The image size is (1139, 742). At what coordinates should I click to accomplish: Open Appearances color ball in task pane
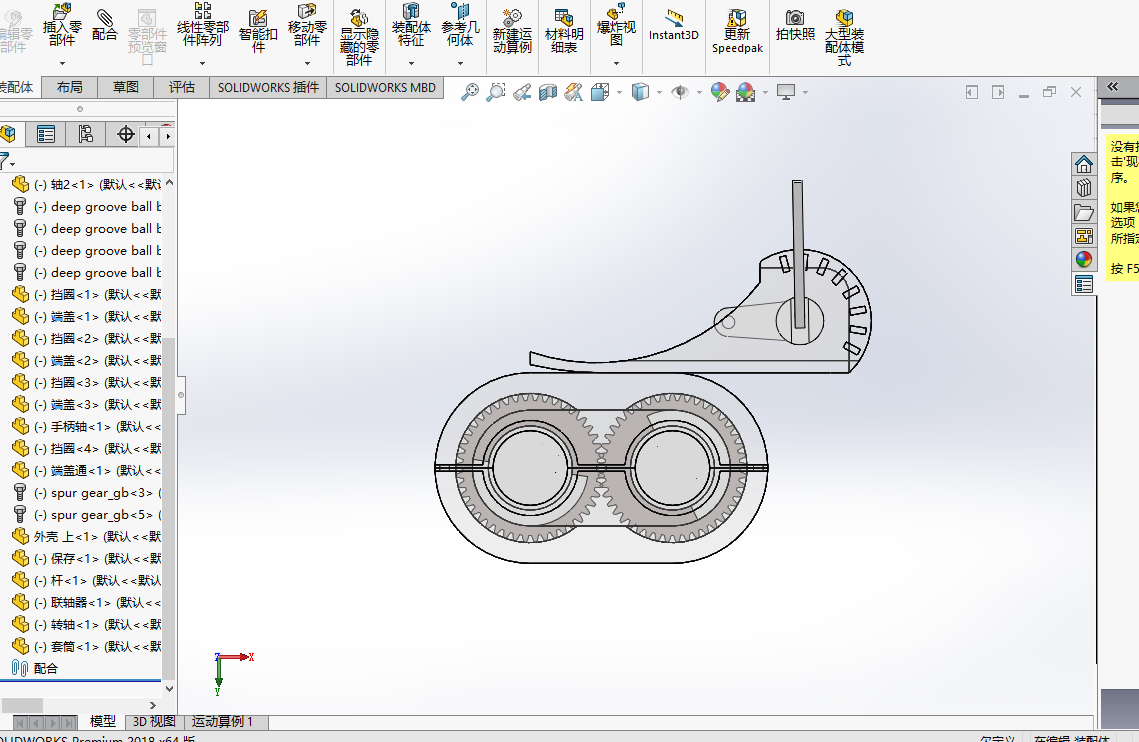1084,260
